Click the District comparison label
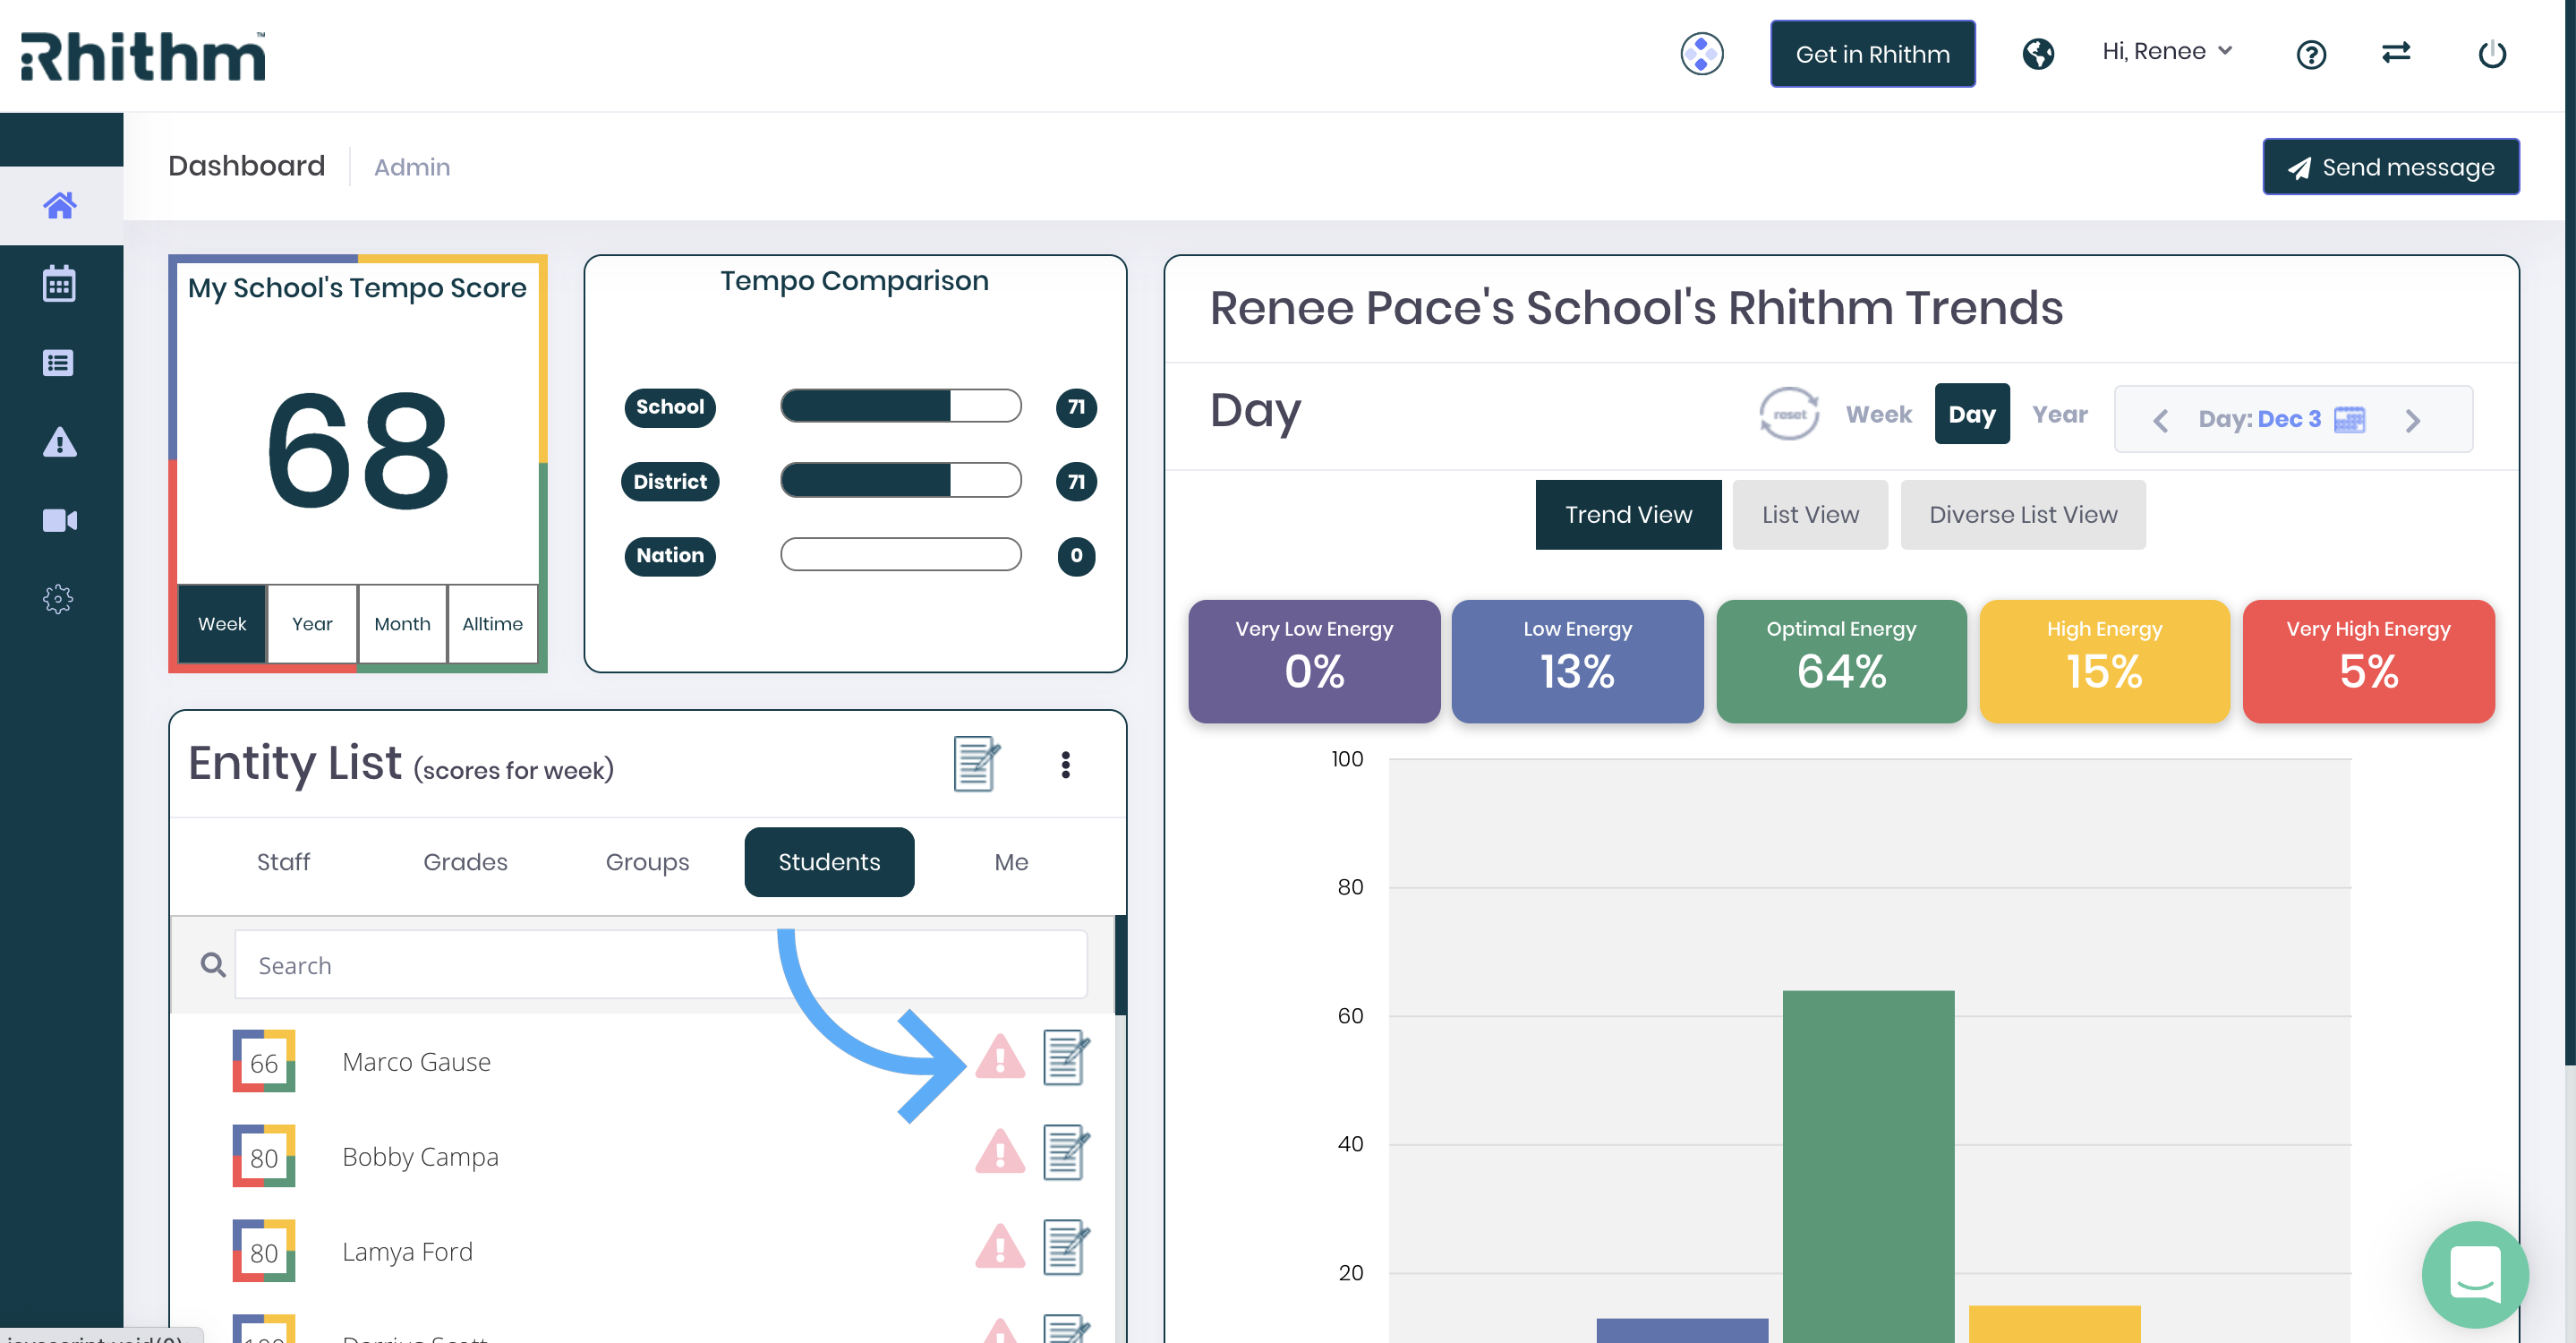The width and height of the screenshot is (2576, 1343). tap(670, 482)
